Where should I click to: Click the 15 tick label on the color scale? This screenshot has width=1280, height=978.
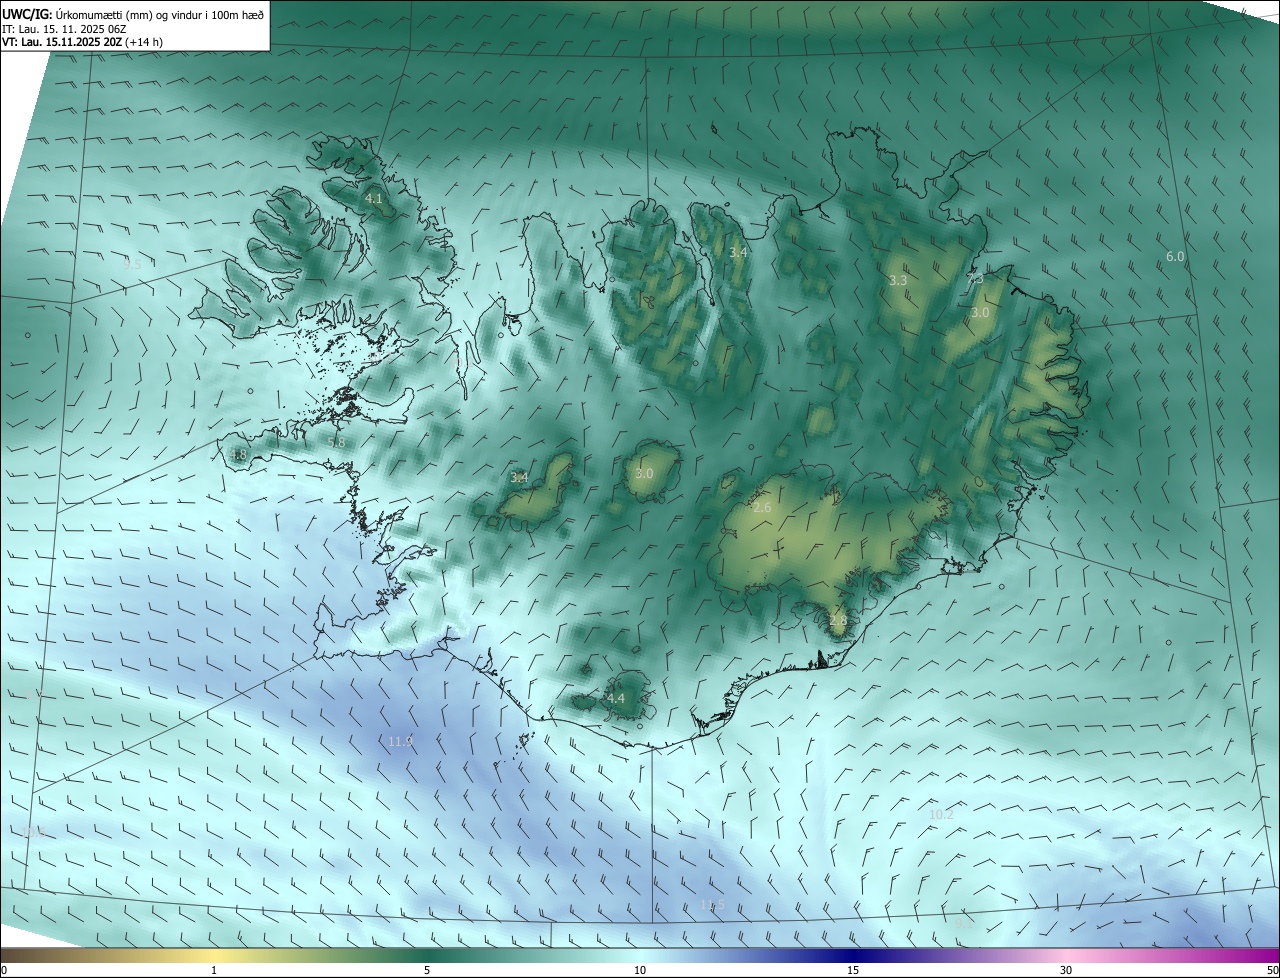tap(853, 970)
